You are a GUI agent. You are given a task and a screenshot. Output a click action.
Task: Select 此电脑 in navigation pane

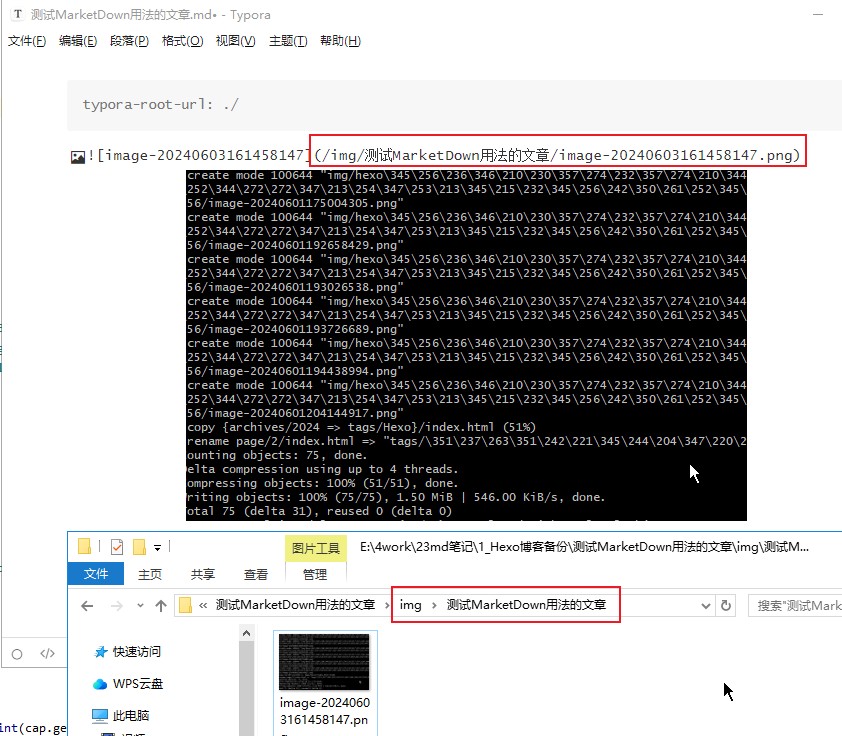[131, 716]
